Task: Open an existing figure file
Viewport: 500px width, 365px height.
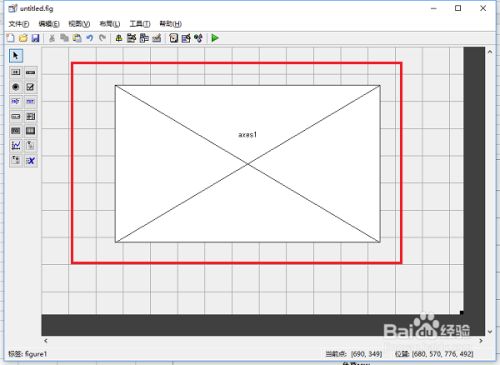Action: click(23, 38)
